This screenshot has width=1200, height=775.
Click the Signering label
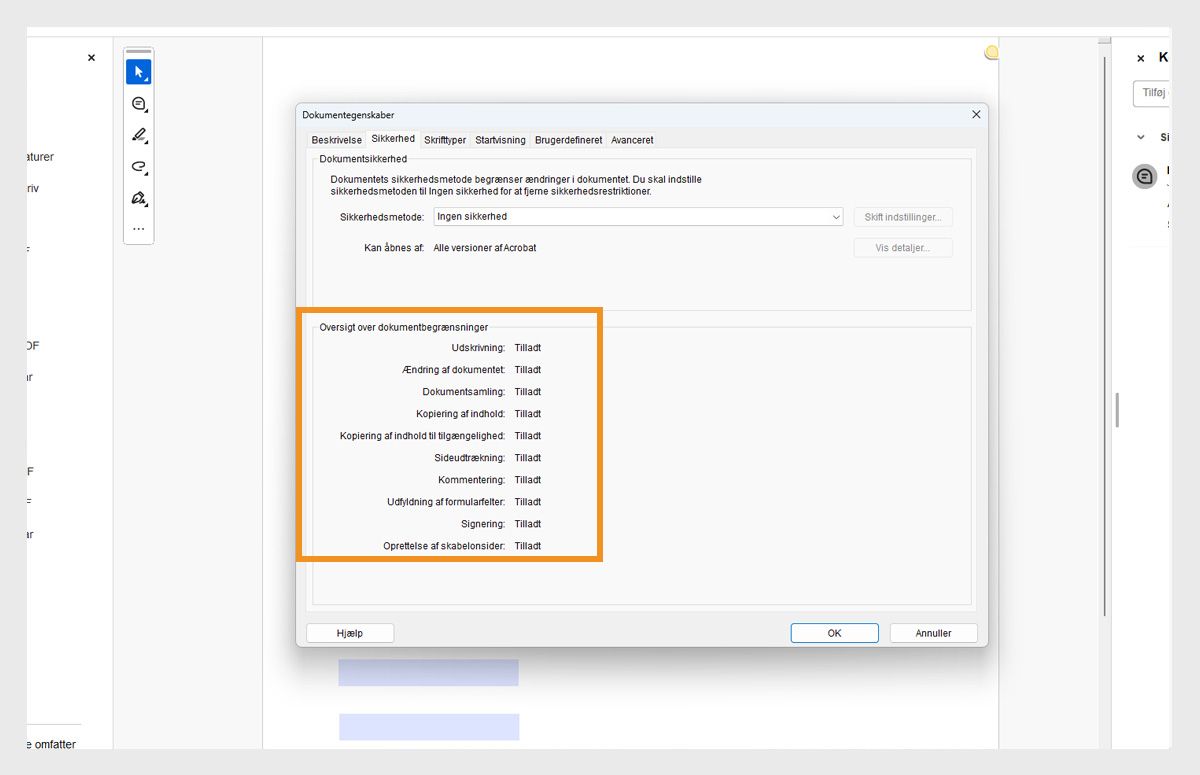[483, 524]
